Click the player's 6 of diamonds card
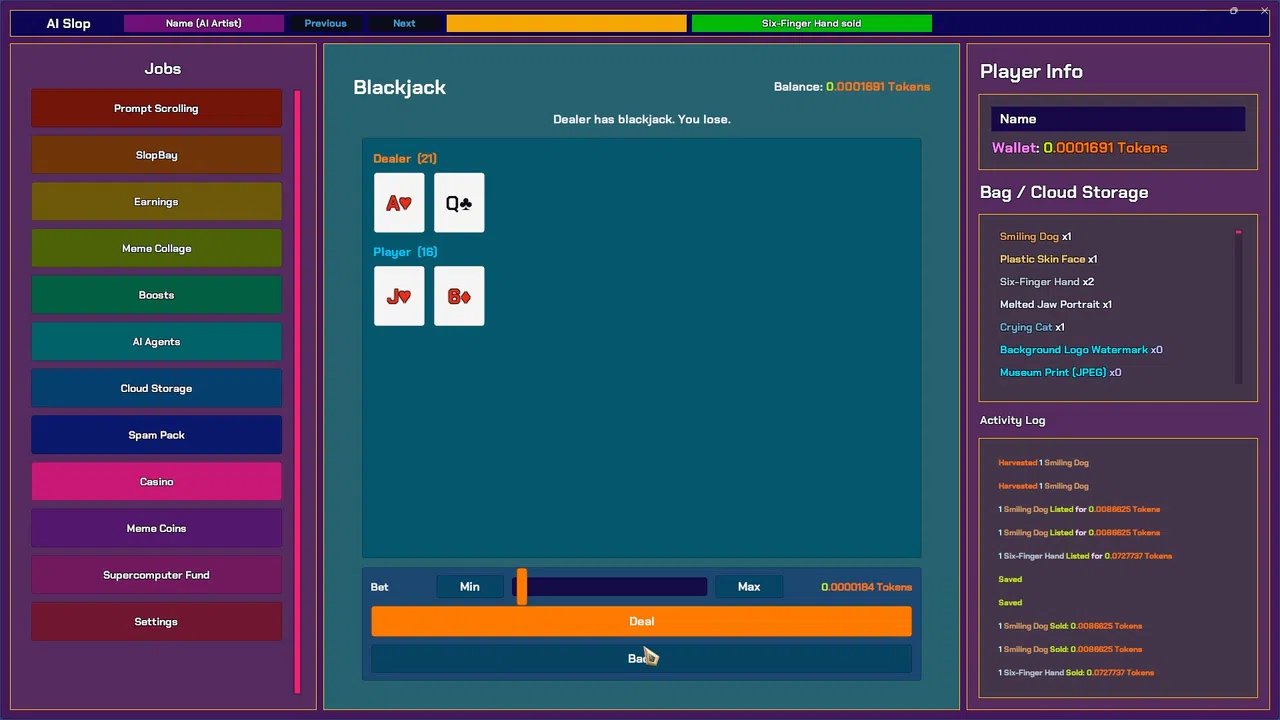This screenshot has width=1280, height=720. [459, 296]
